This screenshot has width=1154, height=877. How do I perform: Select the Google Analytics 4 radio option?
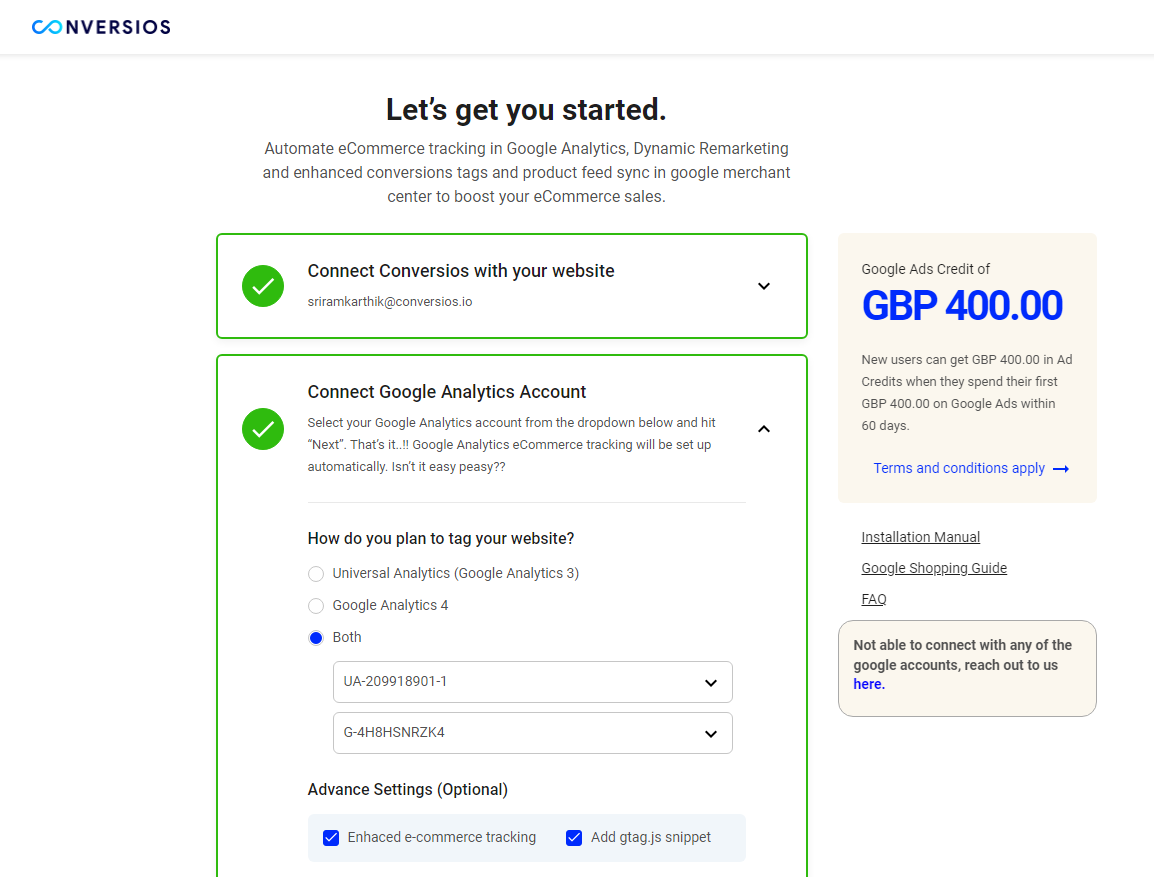pyautogui.click(x=316, y=606)
